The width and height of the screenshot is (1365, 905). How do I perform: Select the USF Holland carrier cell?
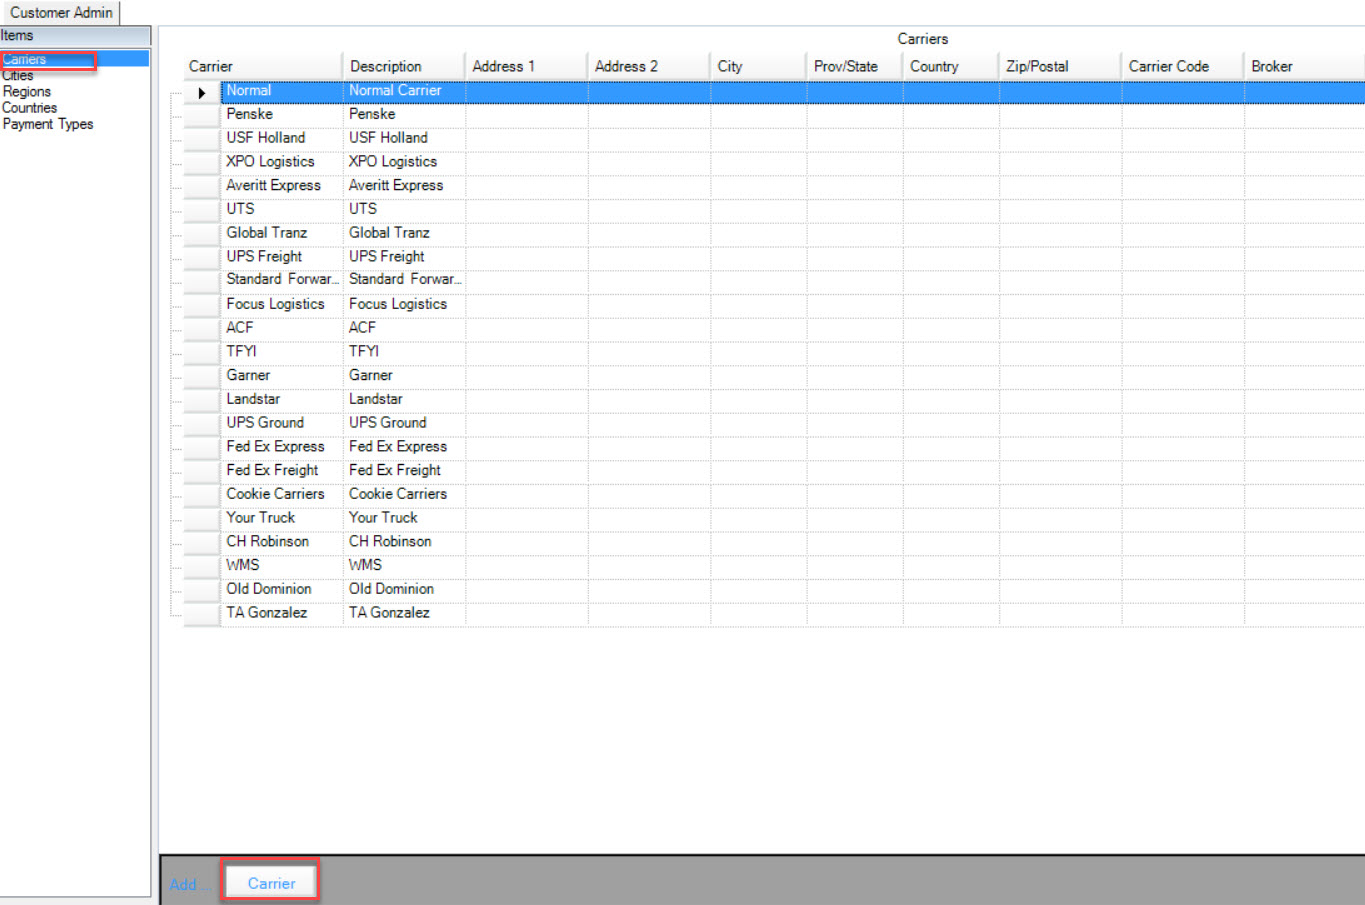(x=282, y=138)
